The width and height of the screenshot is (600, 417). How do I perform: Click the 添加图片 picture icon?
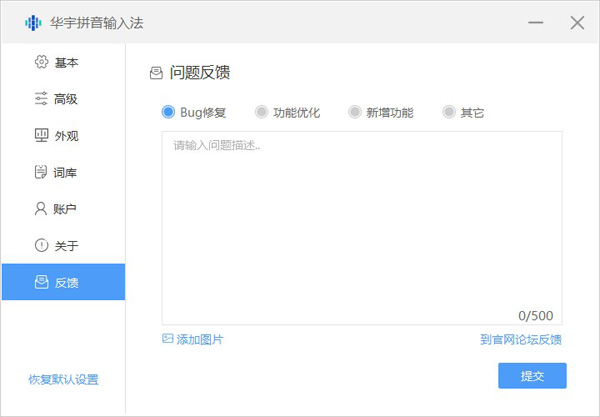168,339
